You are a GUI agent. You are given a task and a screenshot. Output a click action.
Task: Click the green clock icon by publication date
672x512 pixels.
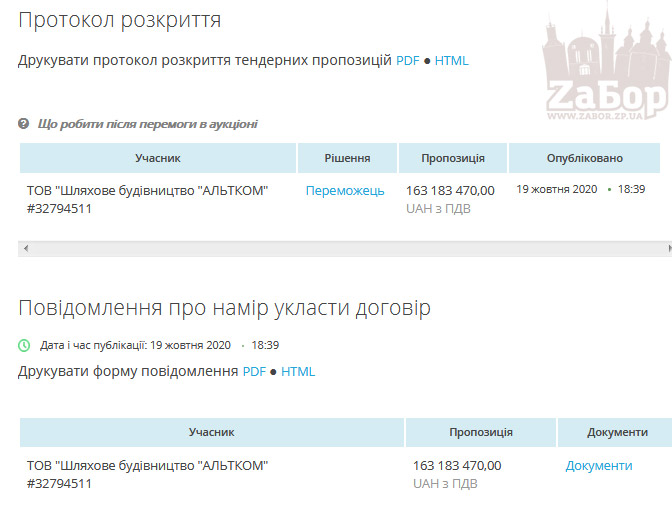25,345
